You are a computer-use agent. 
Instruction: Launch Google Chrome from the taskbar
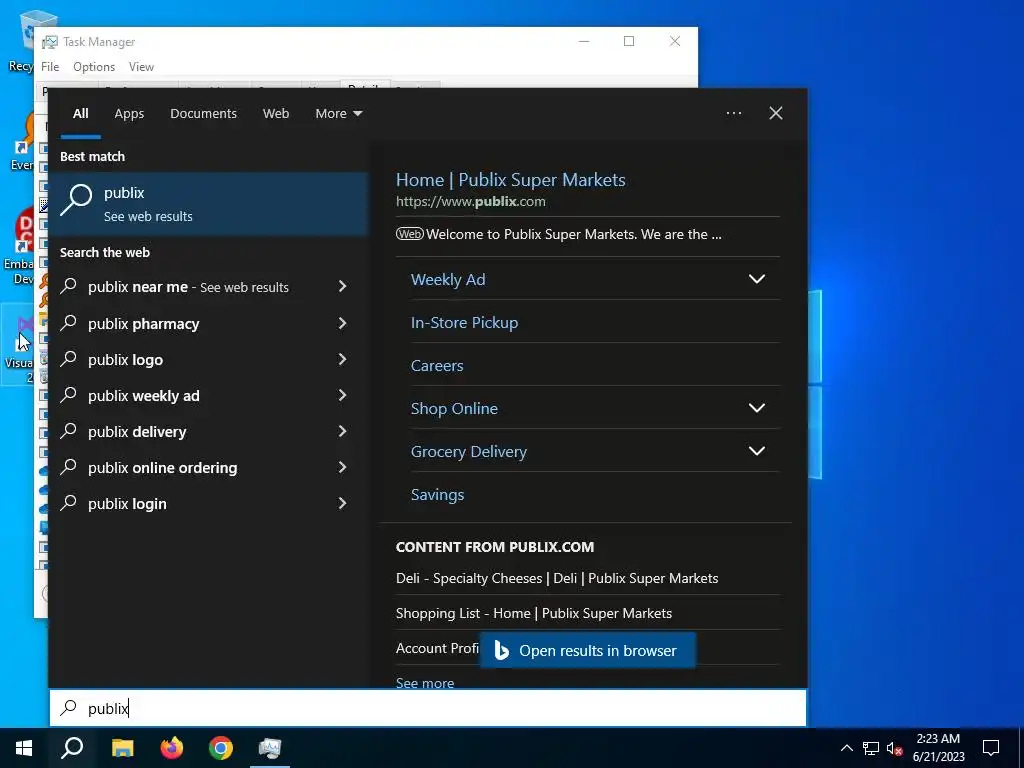pos(221,748)
